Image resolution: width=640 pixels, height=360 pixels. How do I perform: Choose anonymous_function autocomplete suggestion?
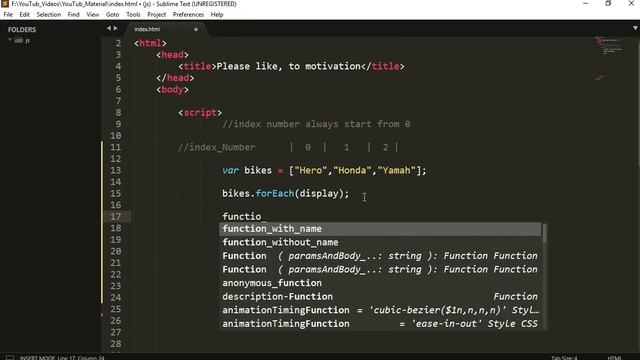[380, 283]
